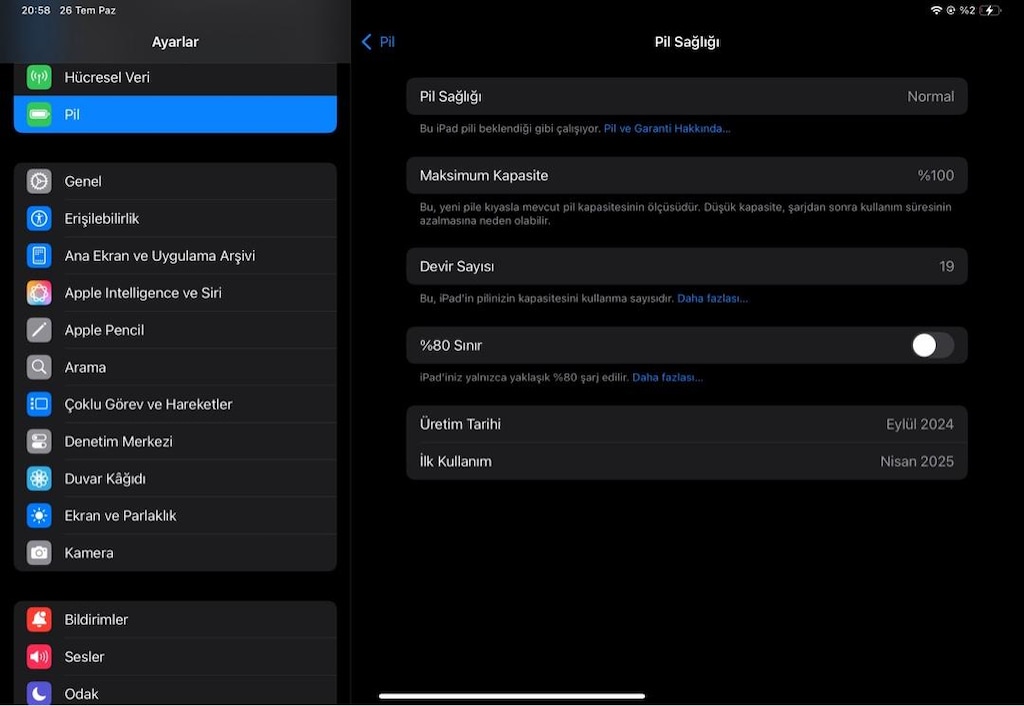
Task: Open Kamera settings label
Action: tap(89, 553)
